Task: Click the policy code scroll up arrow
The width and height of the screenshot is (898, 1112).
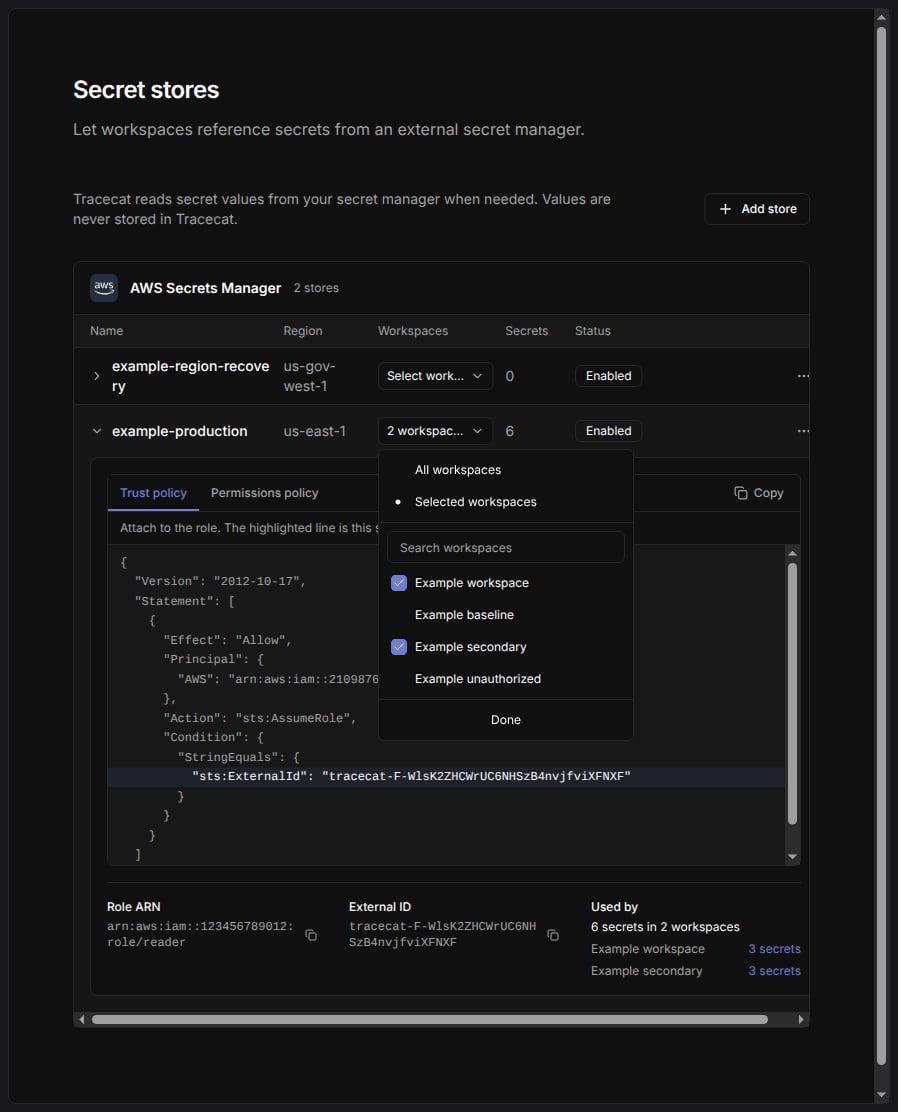Action: coord(792,553)
